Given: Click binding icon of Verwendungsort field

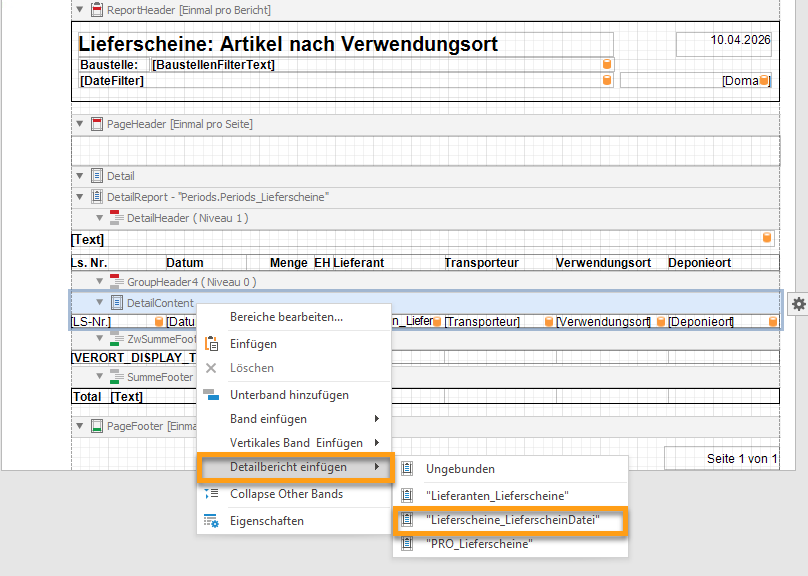Looking at the screenshot, I should pos(661,321).
